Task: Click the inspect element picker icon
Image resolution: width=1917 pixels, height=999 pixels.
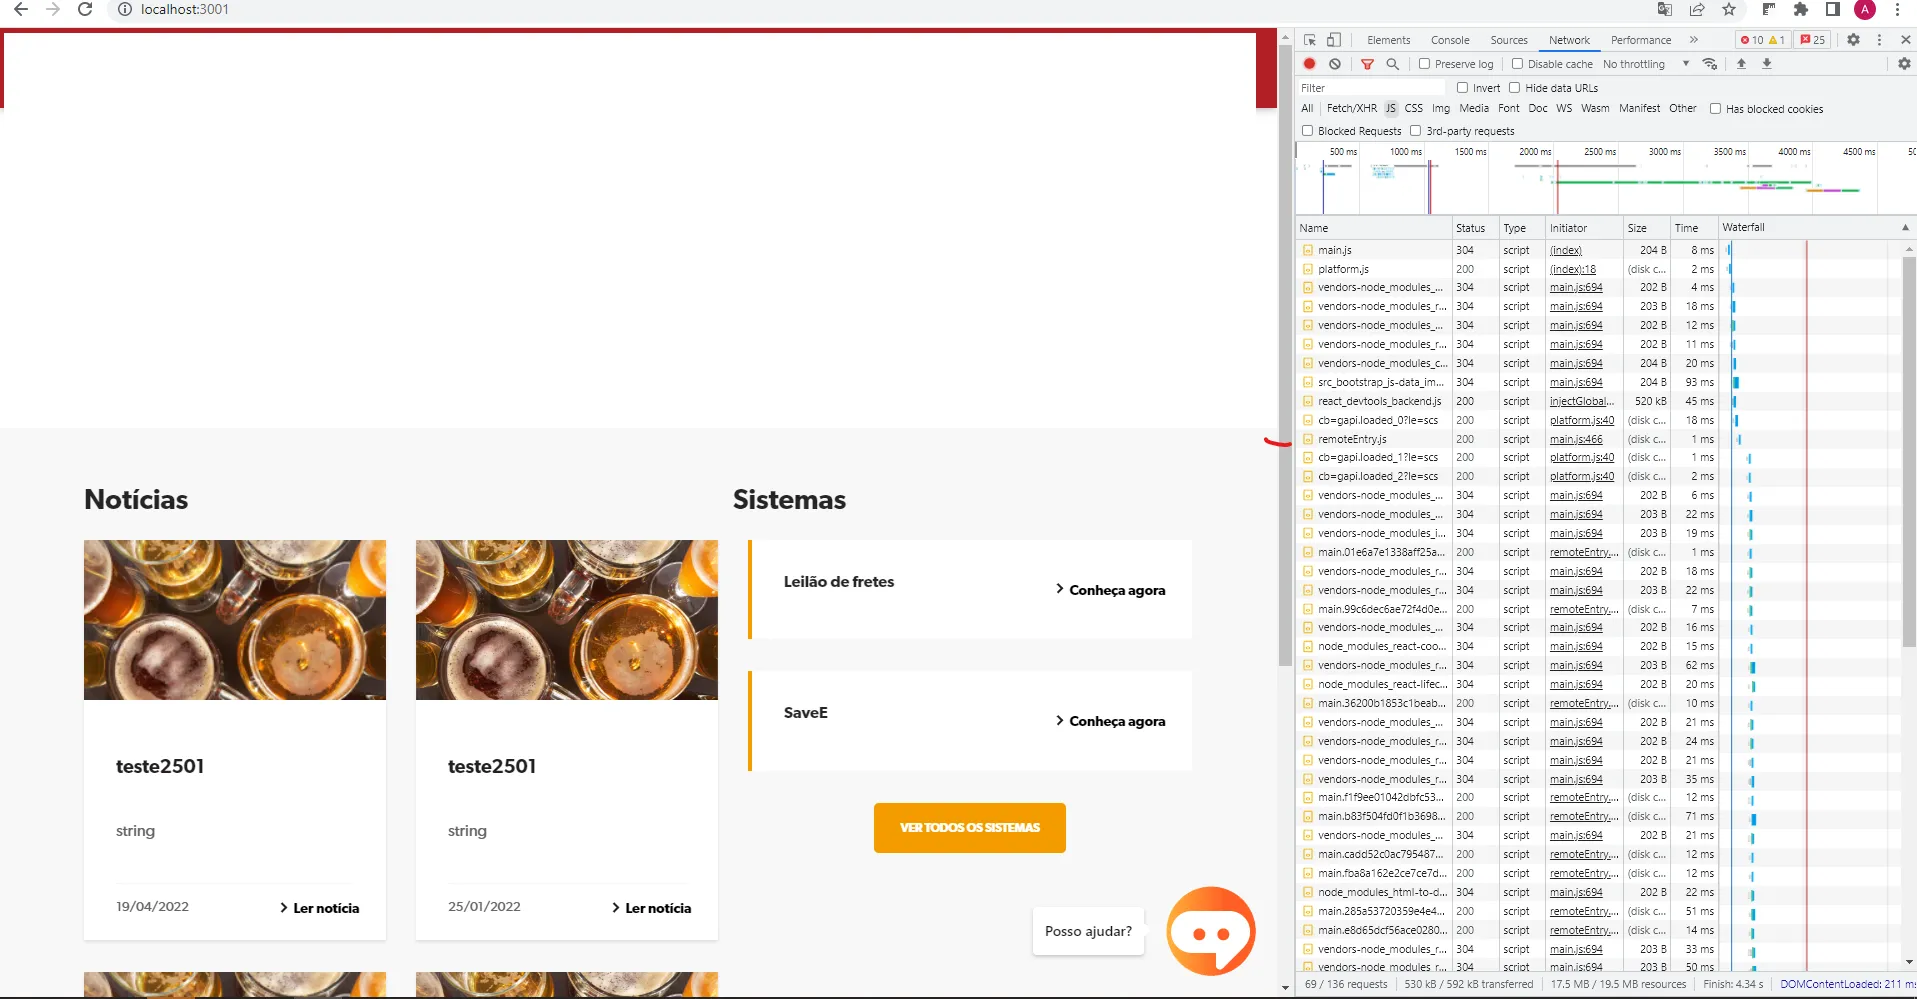Action: pos(1310,40)
